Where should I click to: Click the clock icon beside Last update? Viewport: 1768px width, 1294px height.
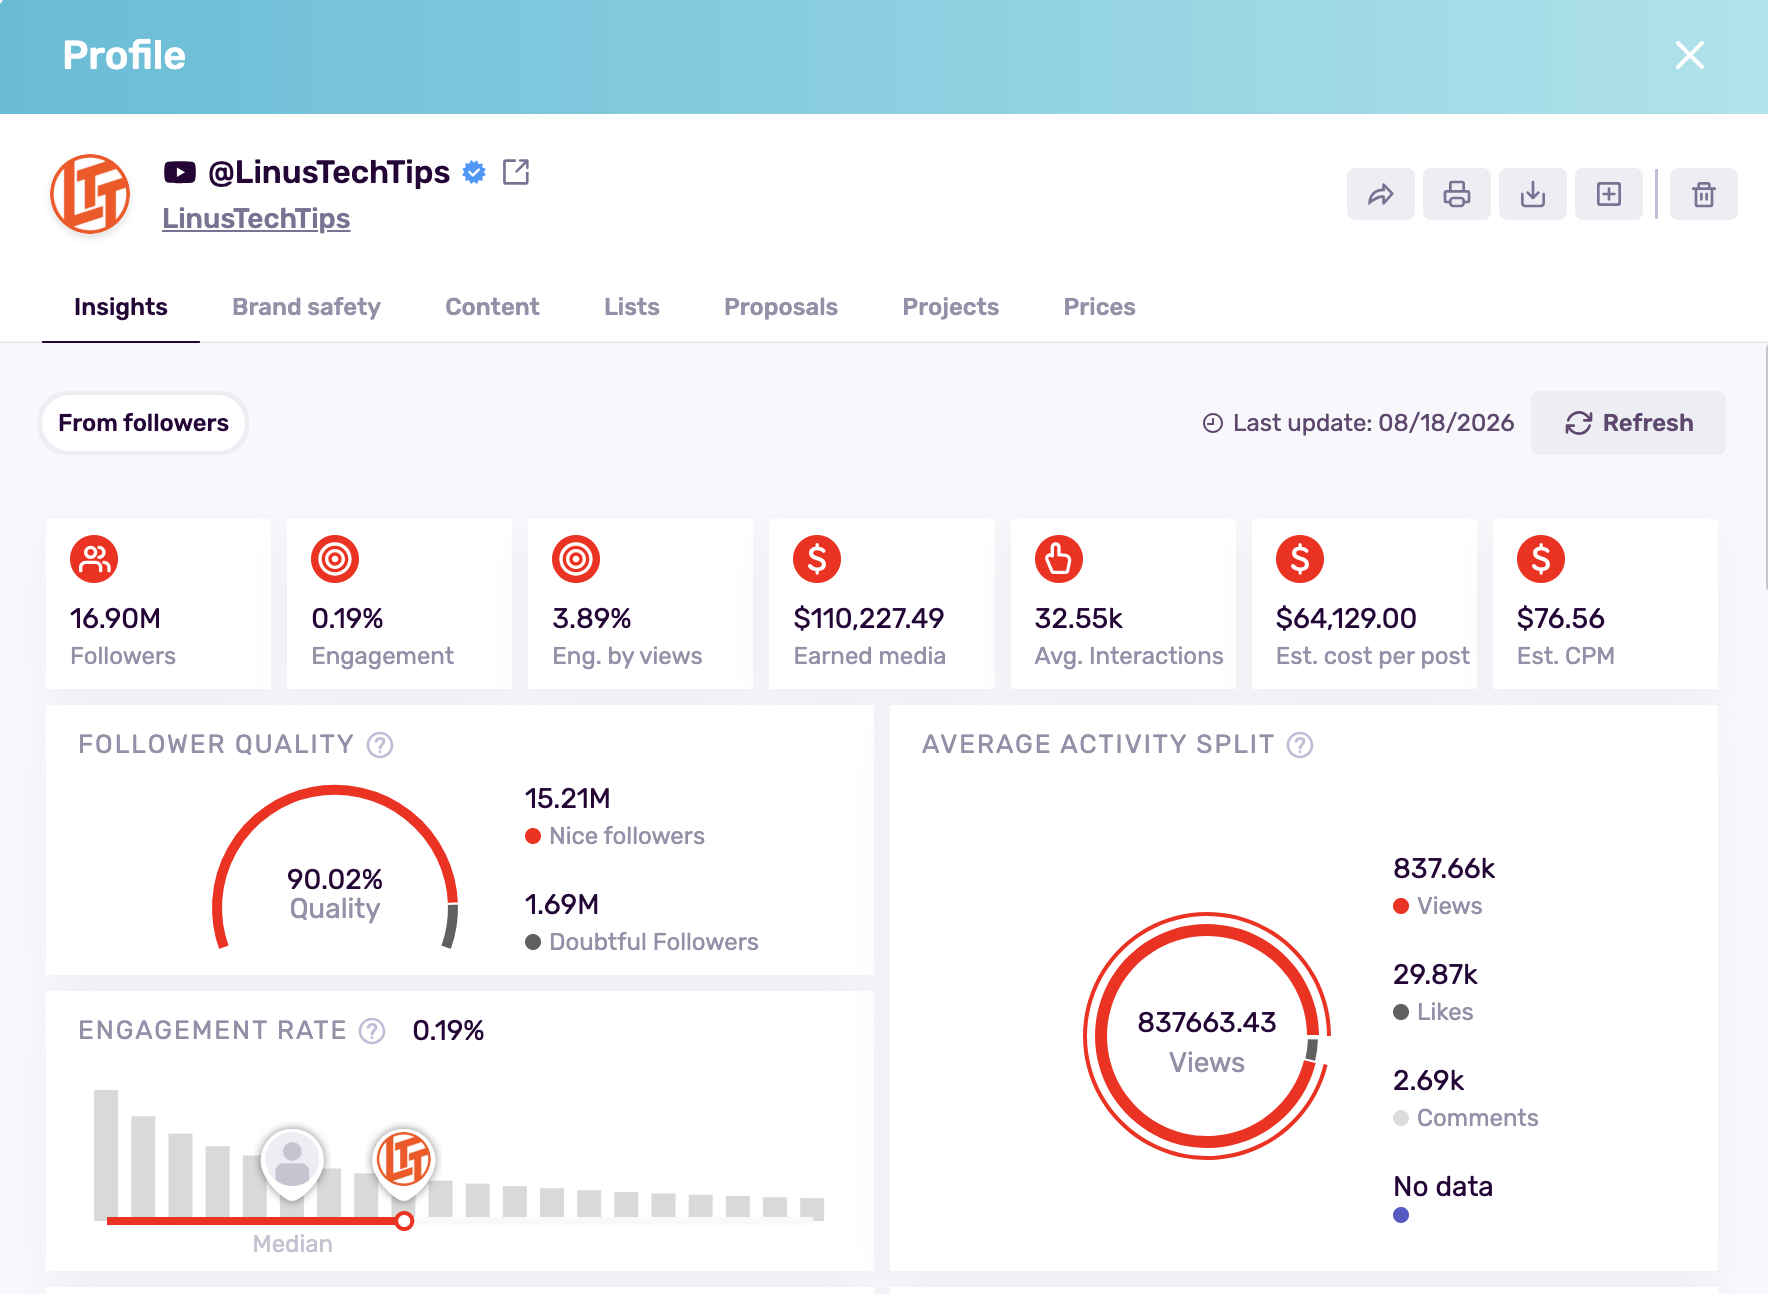click(x=1213, y=423)
